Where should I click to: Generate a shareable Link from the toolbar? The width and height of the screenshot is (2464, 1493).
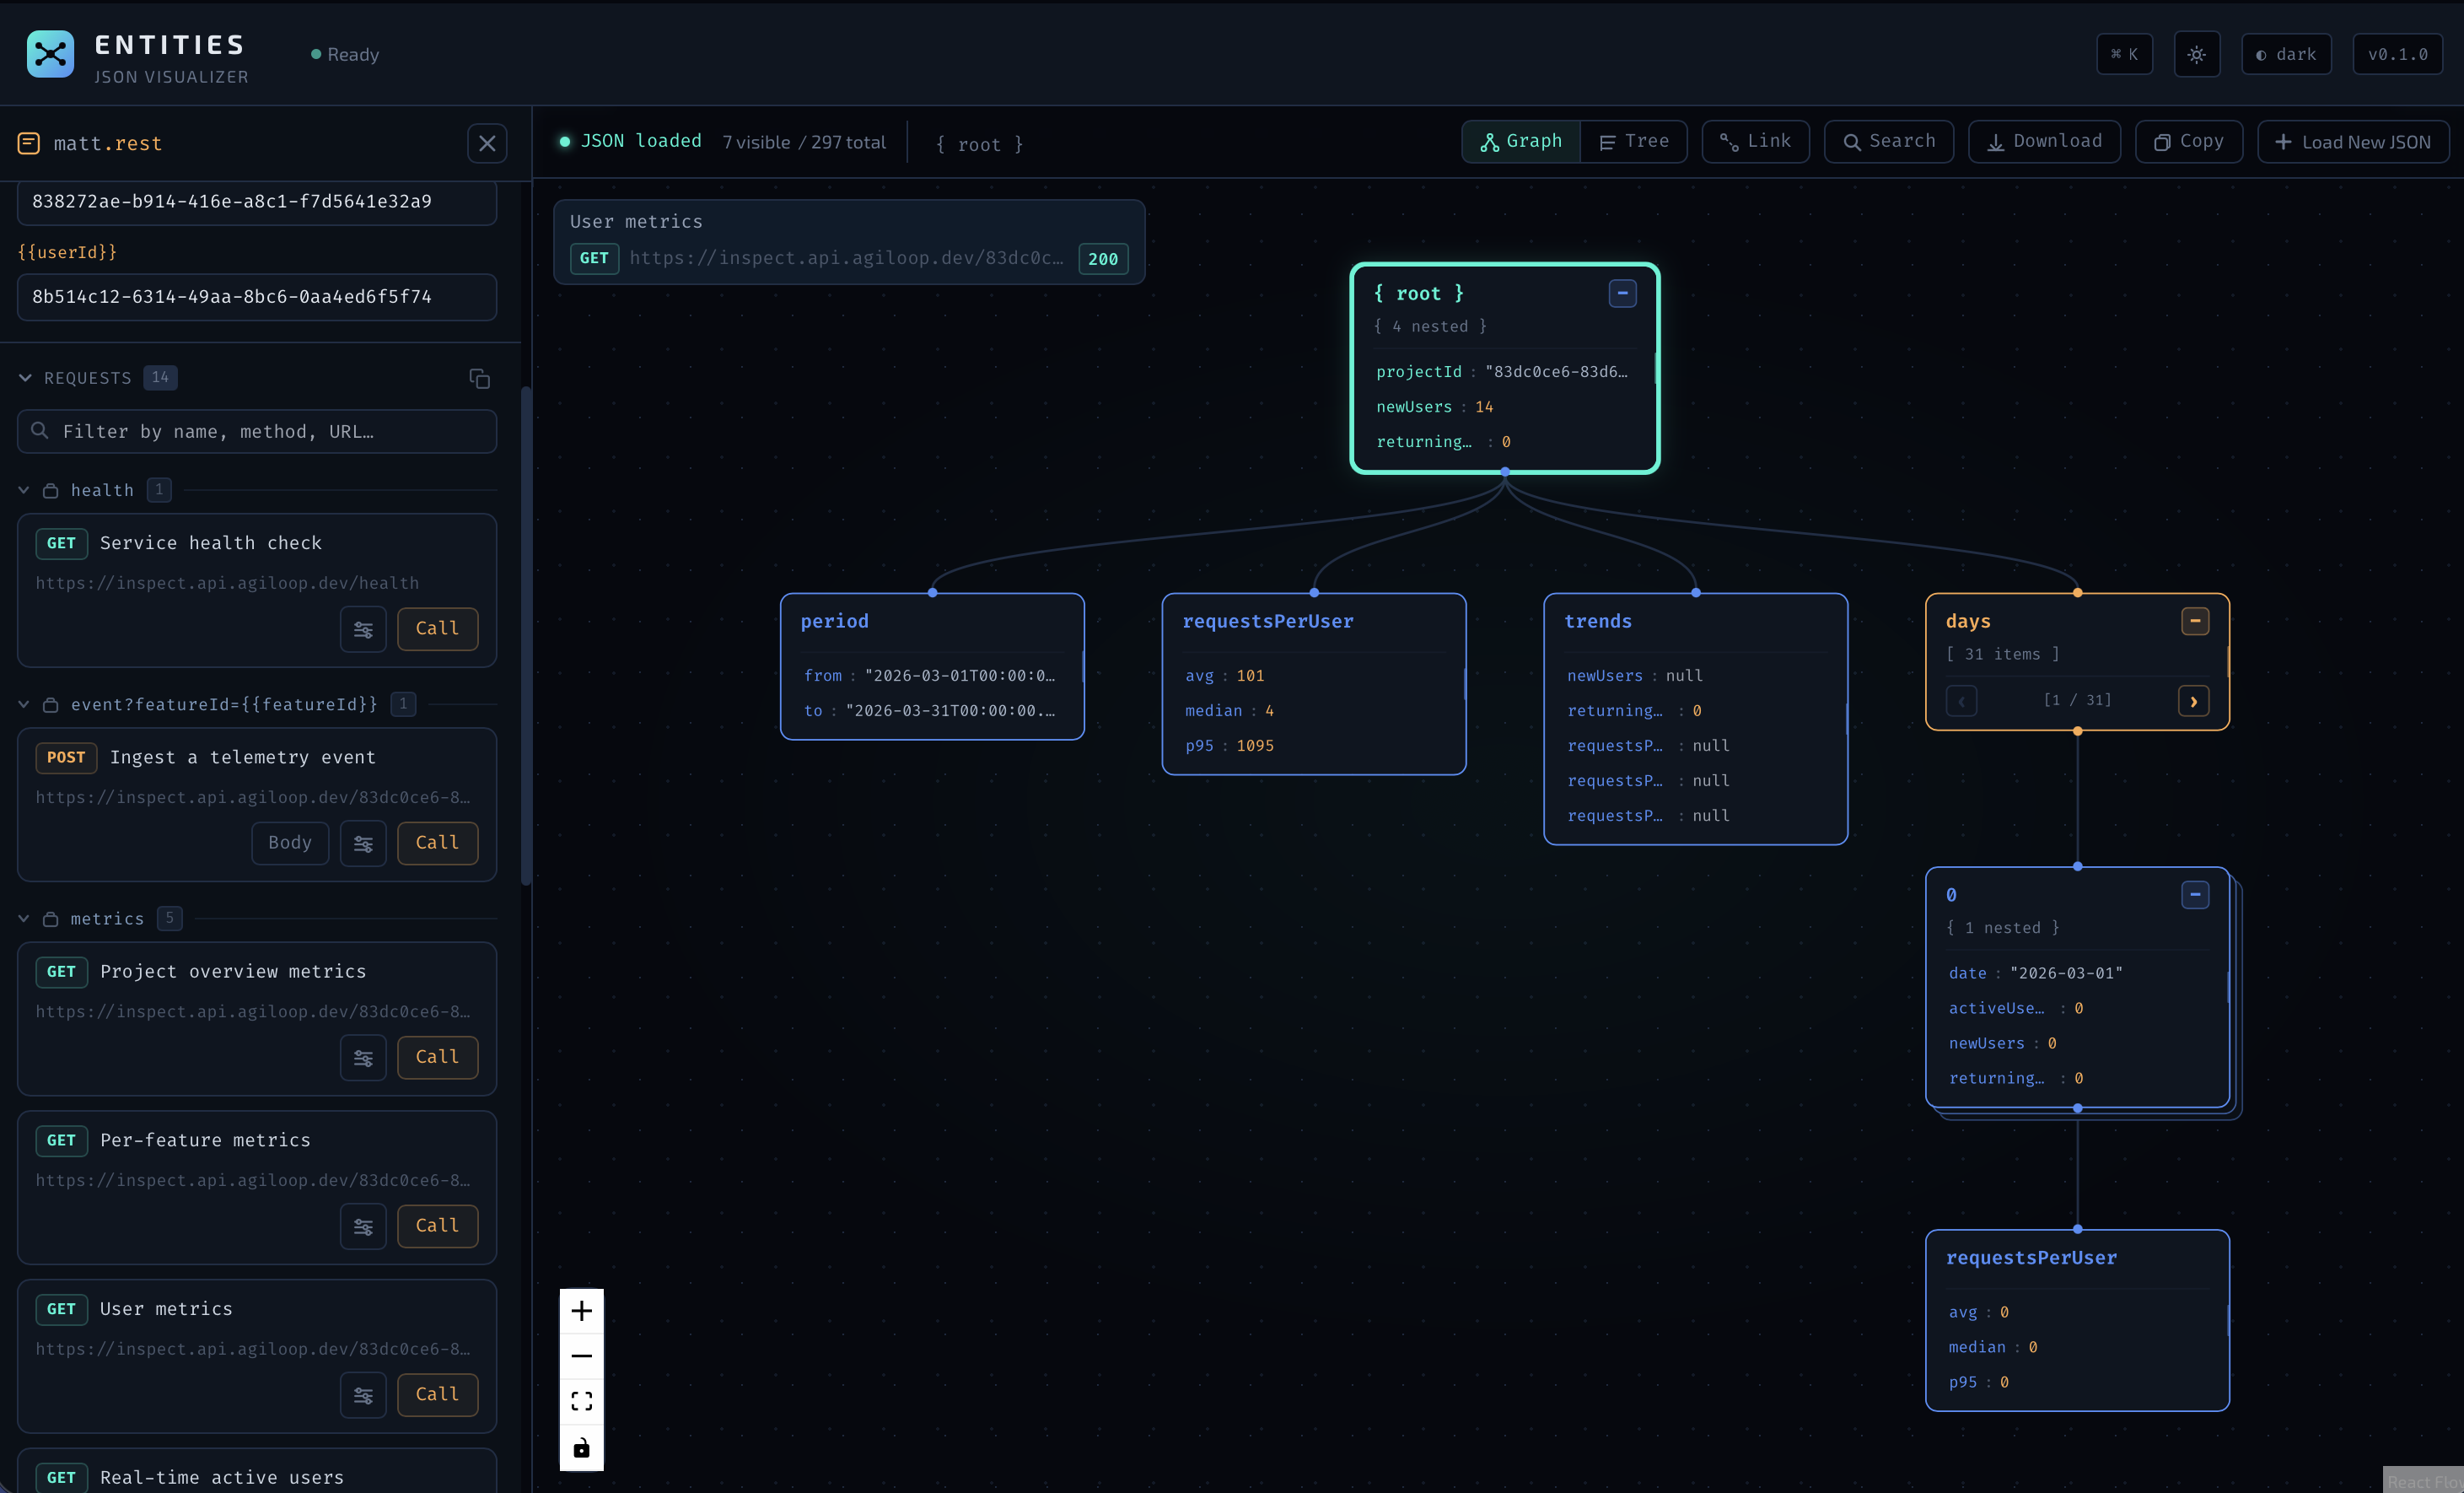(x=1756, y=141)
